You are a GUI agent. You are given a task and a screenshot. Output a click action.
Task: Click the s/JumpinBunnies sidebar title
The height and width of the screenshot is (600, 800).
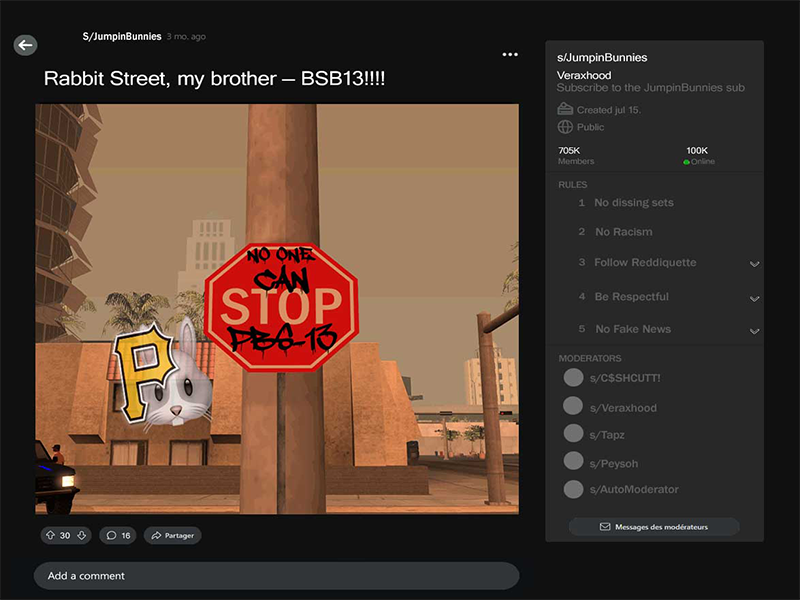pos(602,58)
